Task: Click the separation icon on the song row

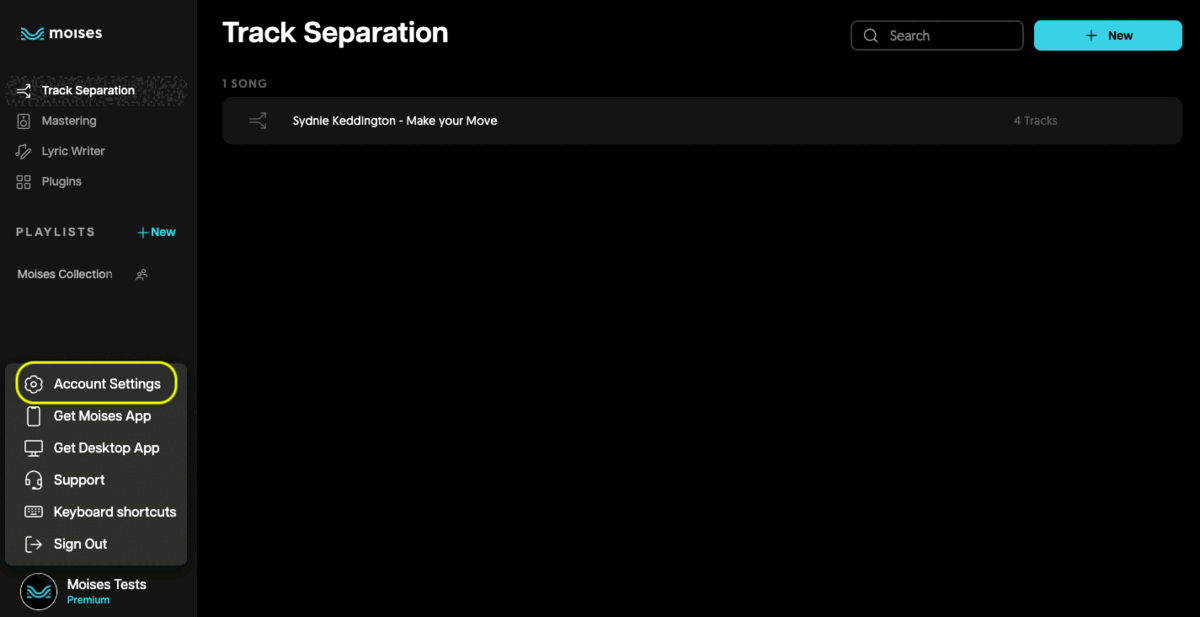Action: [258, 121]
